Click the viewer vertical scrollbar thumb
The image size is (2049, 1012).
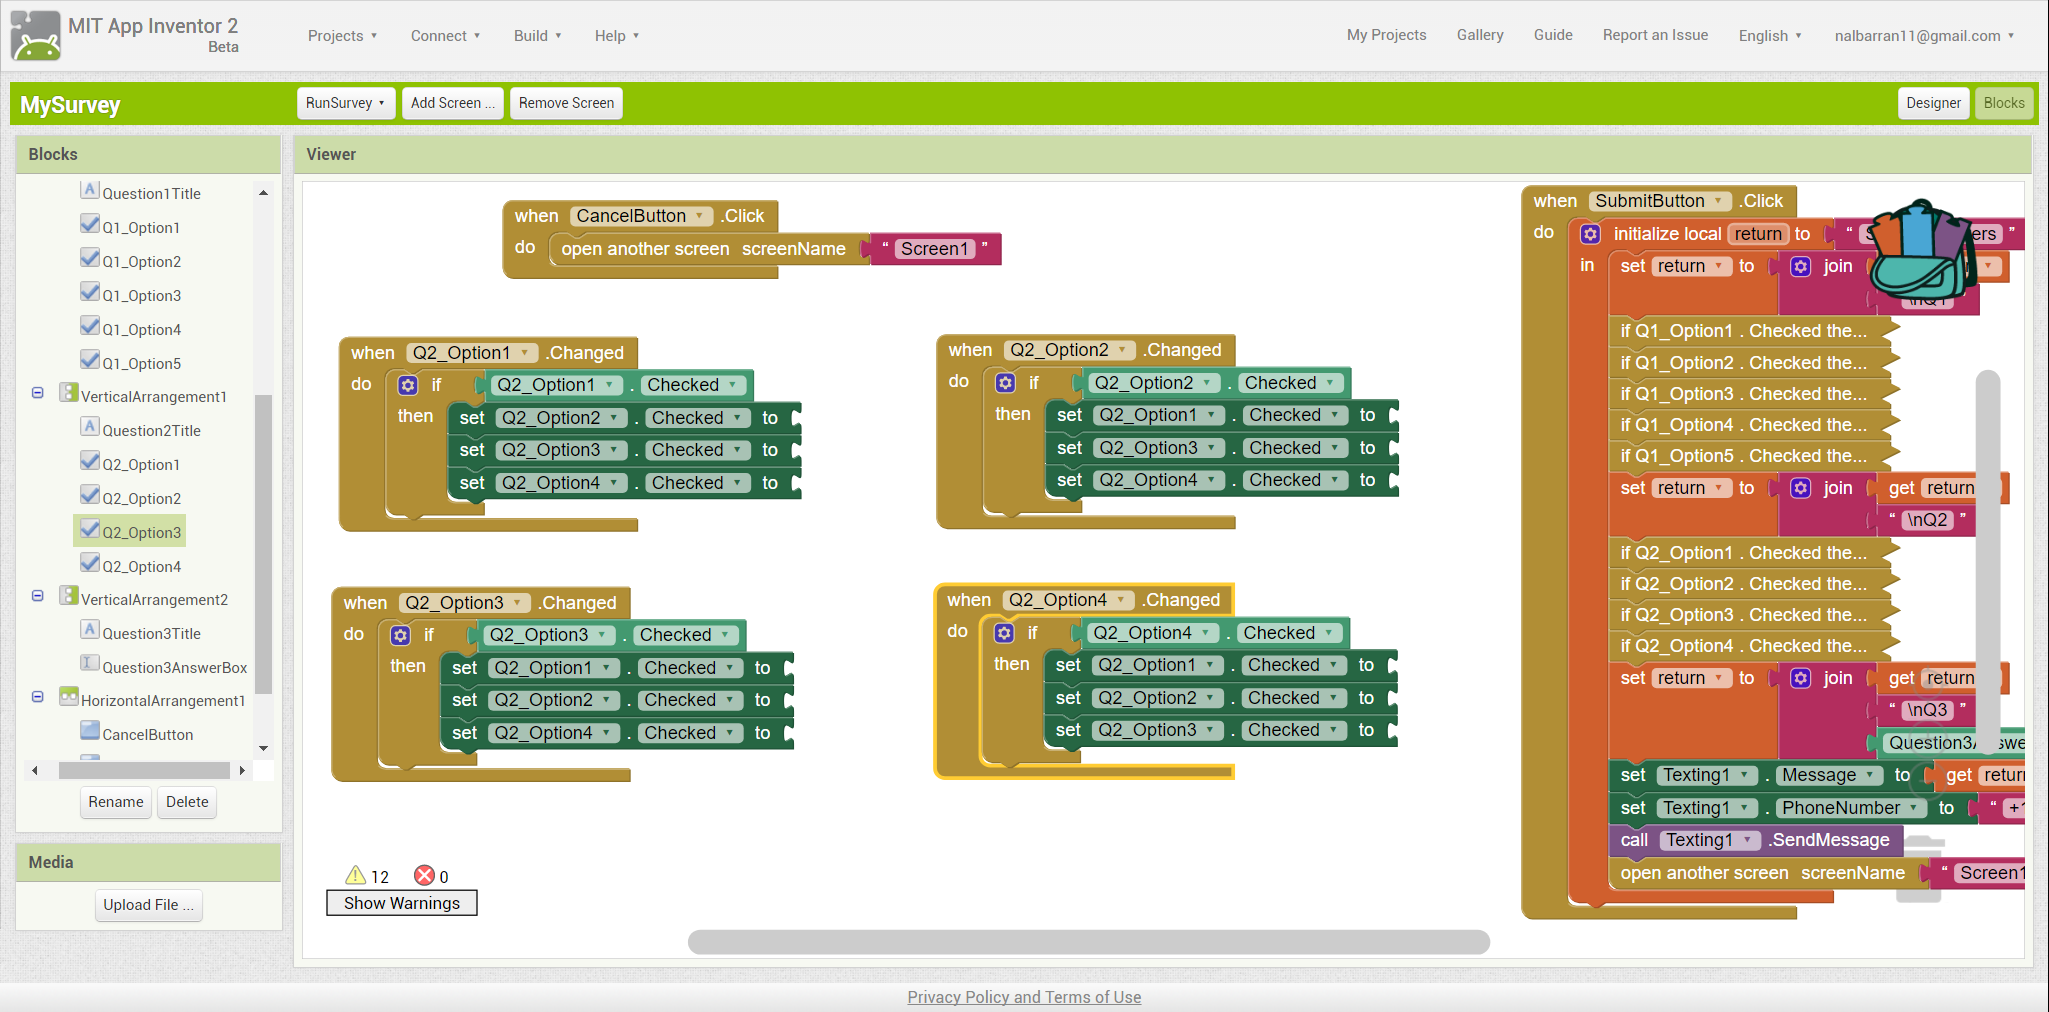click(x=1988, y=560)
